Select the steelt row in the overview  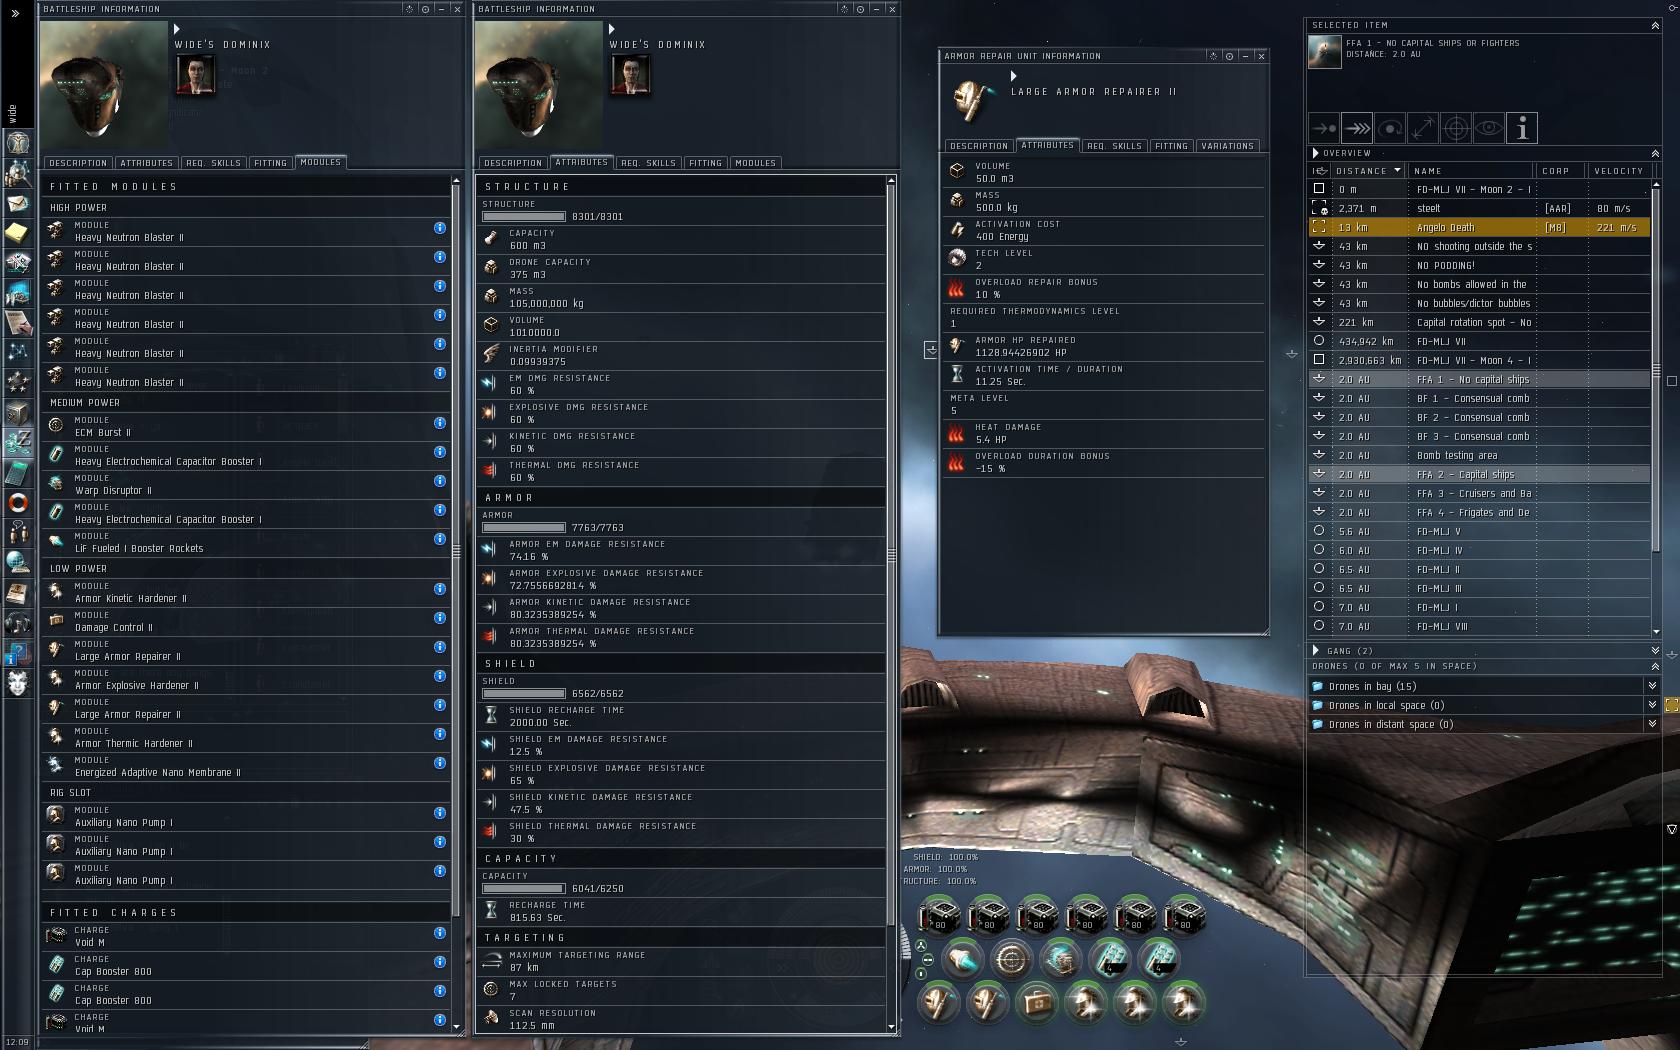[x=1480, y=209]
